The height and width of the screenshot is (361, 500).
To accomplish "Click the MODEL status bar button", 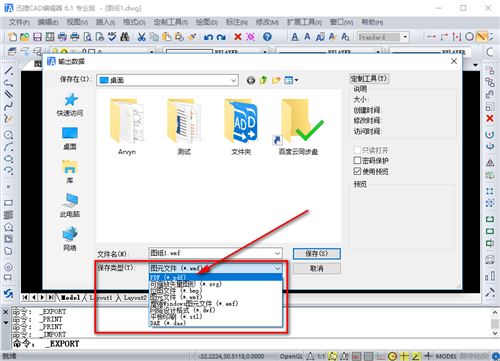I will coord(446,356).
